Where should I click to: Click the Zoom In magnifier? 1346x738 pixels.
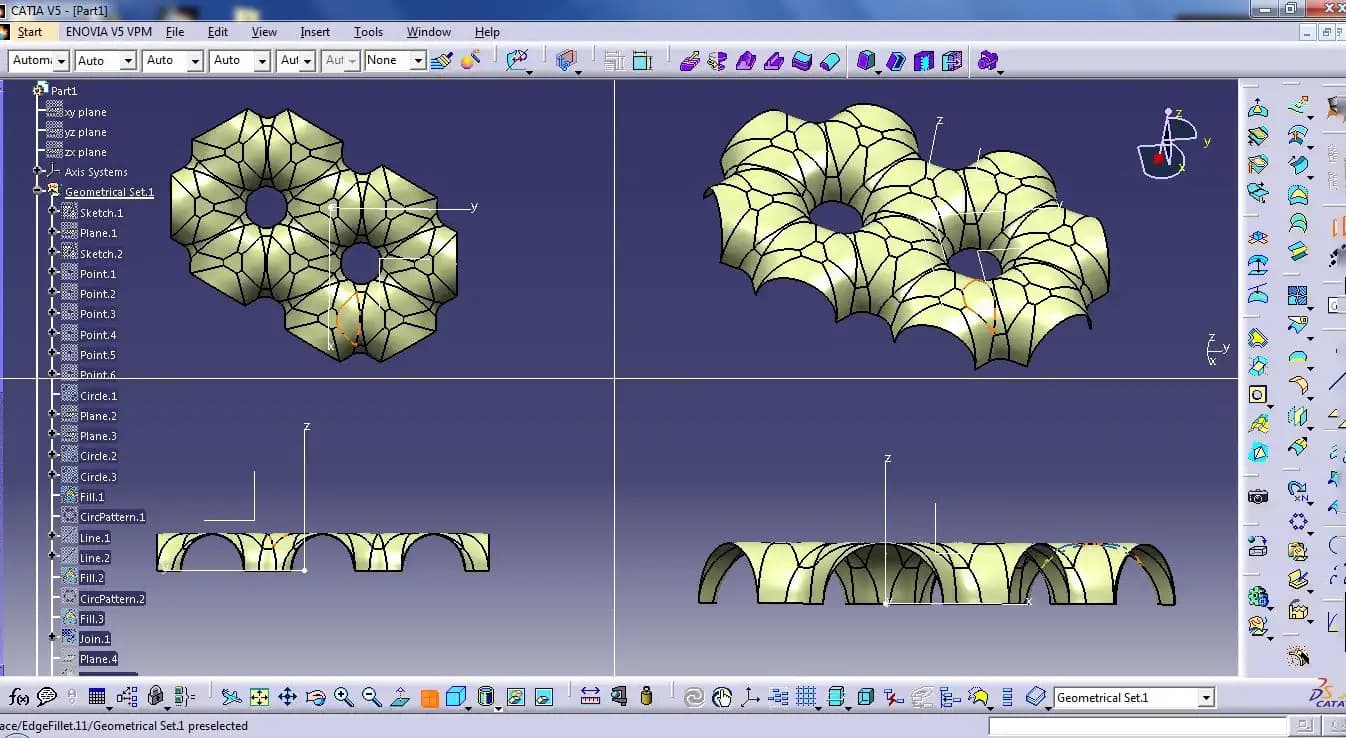343,697
